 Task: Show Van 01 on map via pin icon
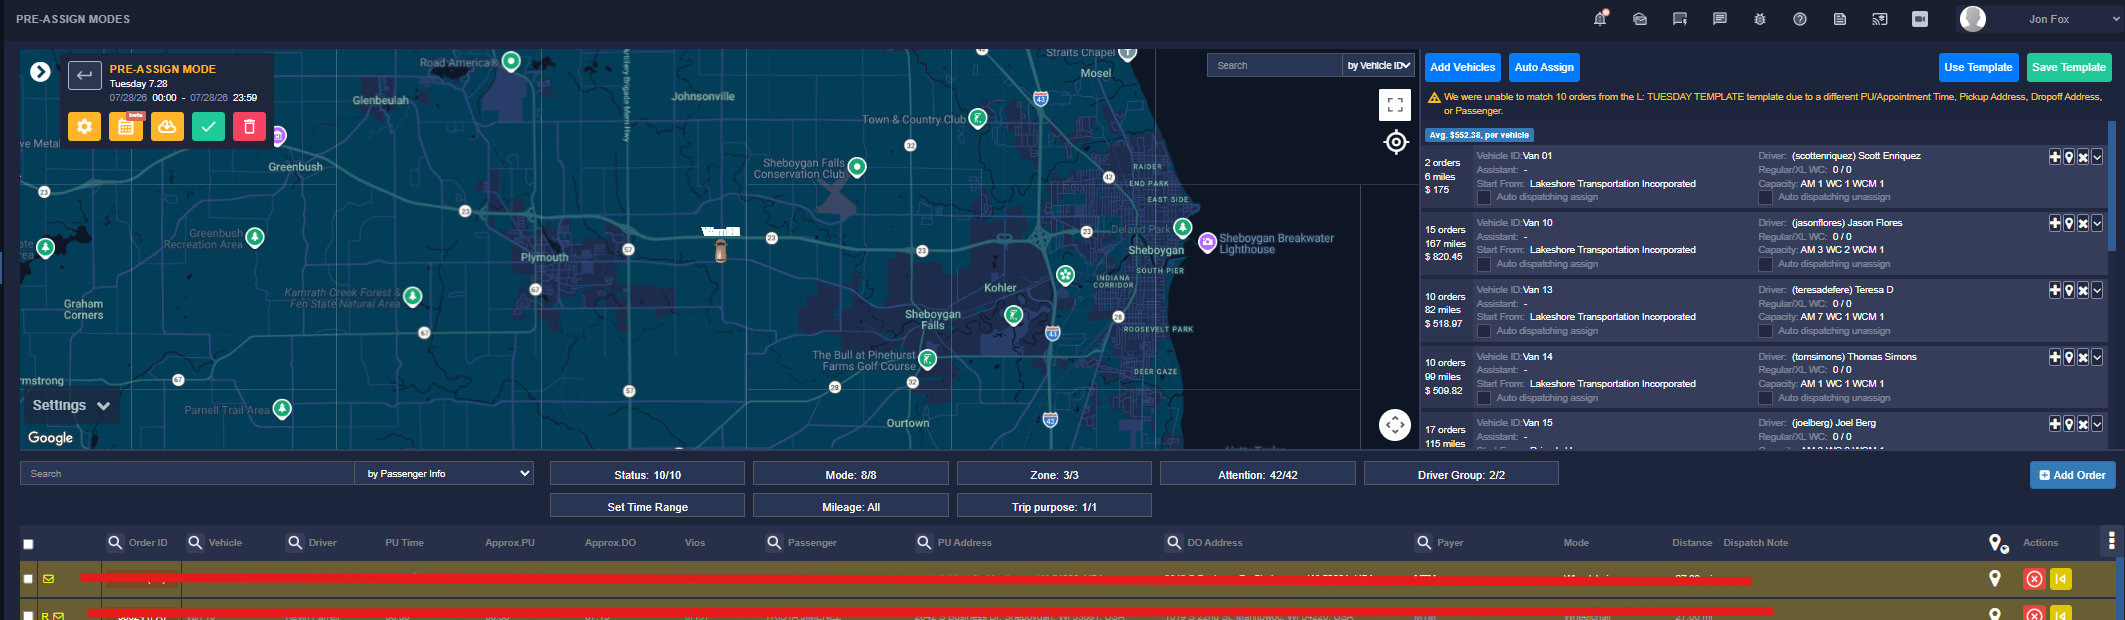pos(2069,157)
